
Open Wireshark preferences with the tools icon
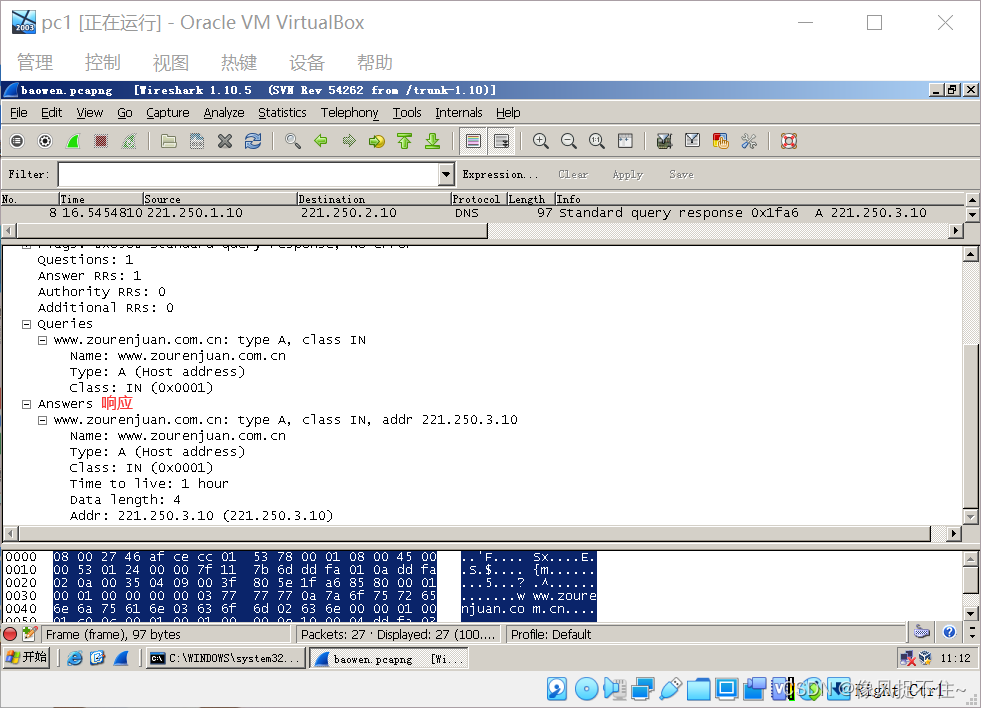(x=748, y=141)
